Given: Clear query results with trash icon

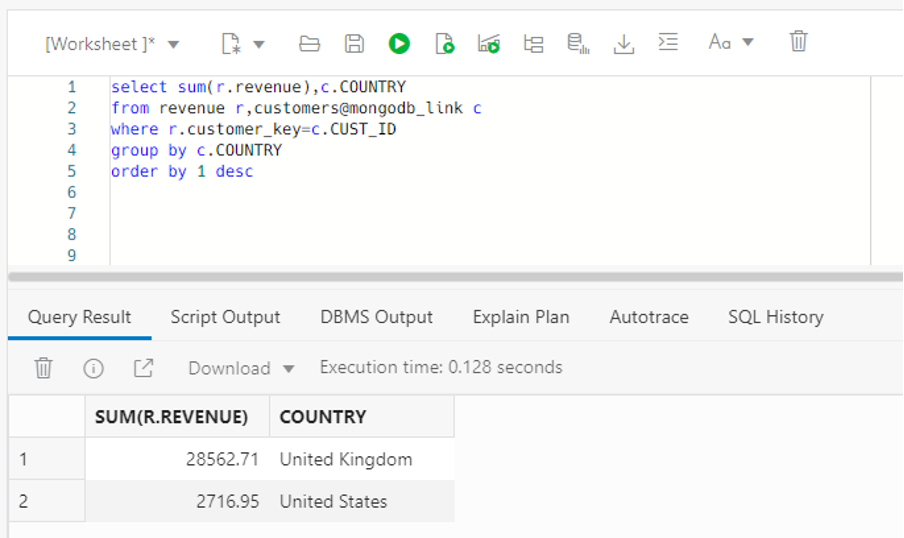Looking at the screenshot, I should pos(43,368).
